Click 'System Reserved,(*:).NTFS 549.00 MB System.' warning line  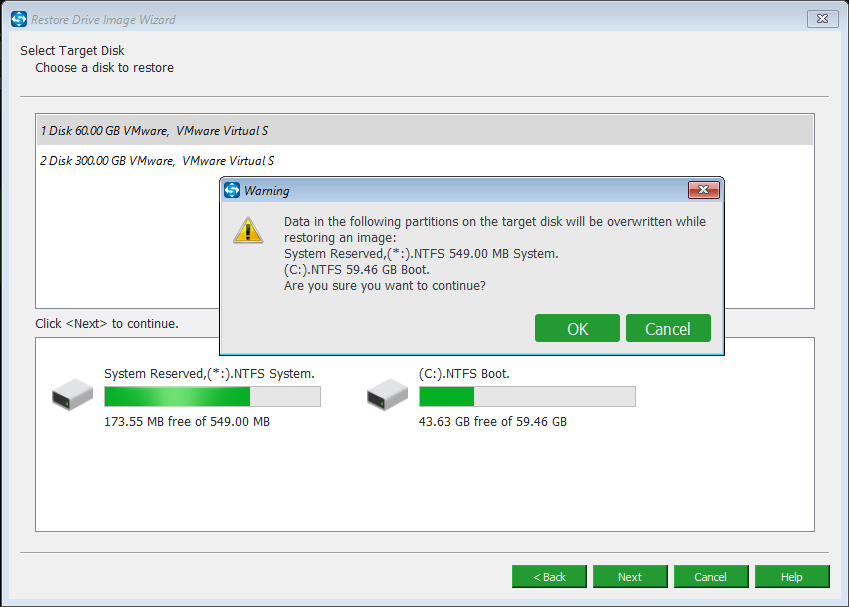(x=421, y=253)
